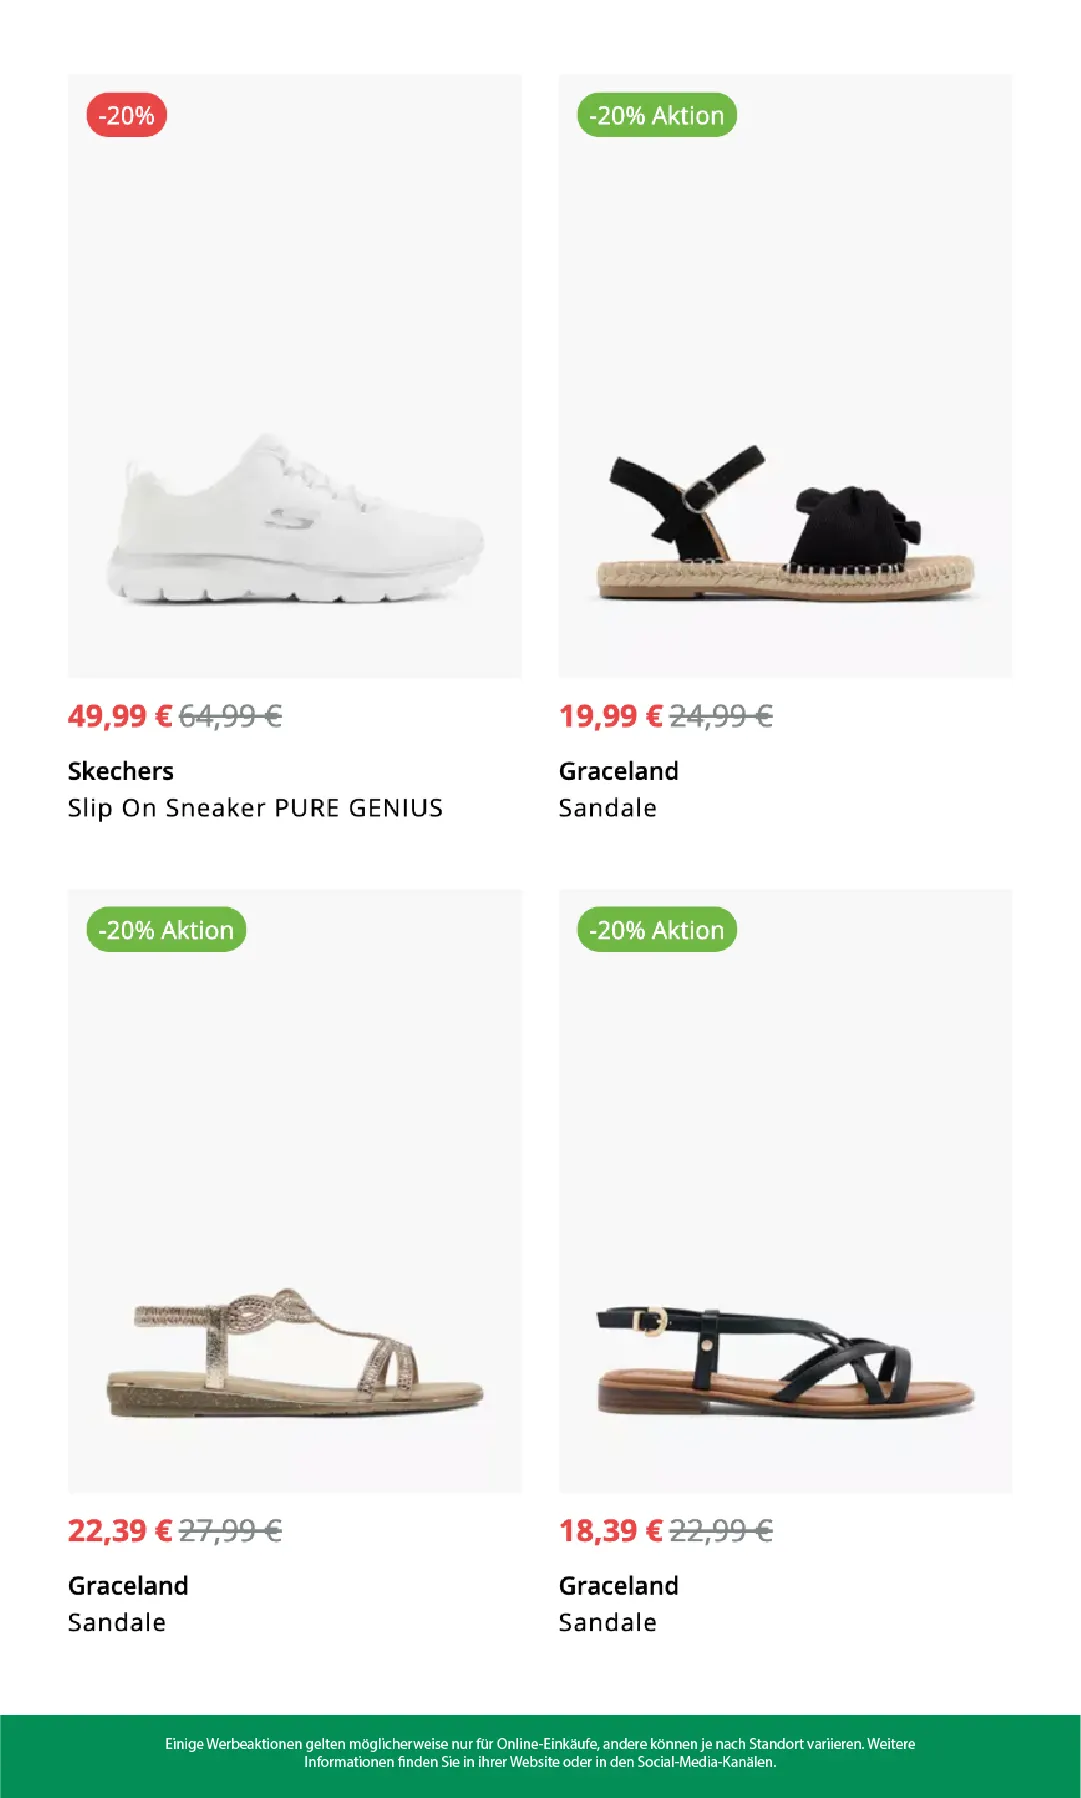Image resolution: width=1081 pixels, height=1798 pixels.
Task: Open the gold braided sandal image
Action: (x=295, y=1191)
